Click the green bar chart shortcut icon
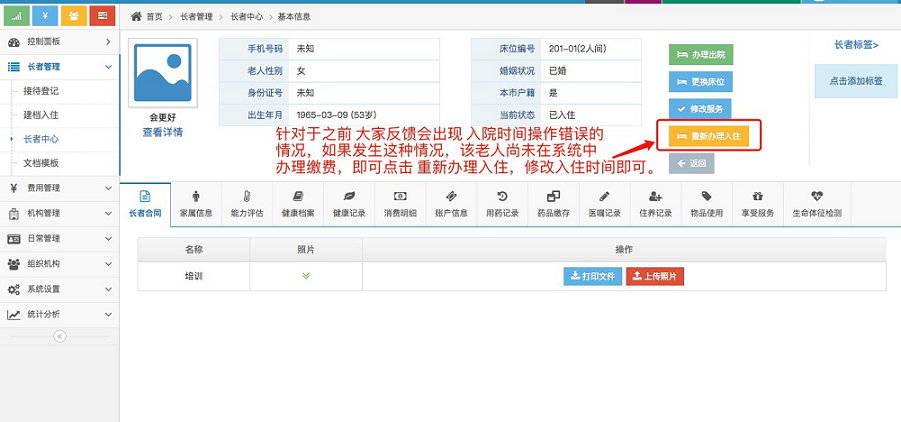The height and width of the screenshot is (422, 901). click(17, 16)
